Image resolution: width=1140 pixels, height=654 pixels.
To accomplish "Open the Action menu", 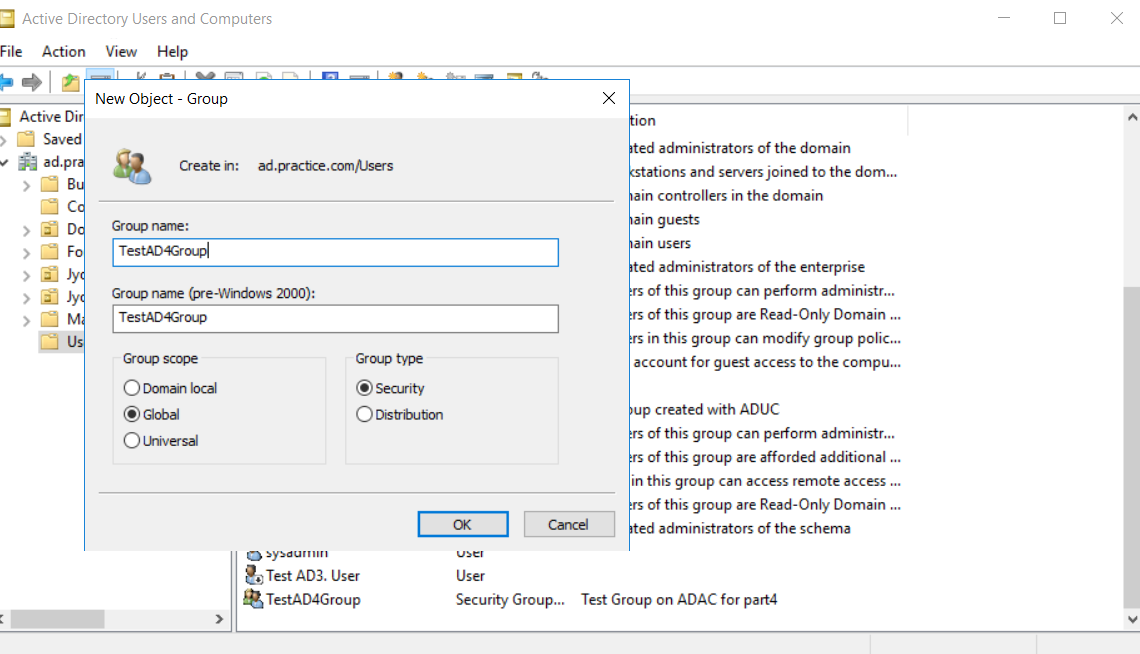I will pyautogui.click(x=63, y=52).
